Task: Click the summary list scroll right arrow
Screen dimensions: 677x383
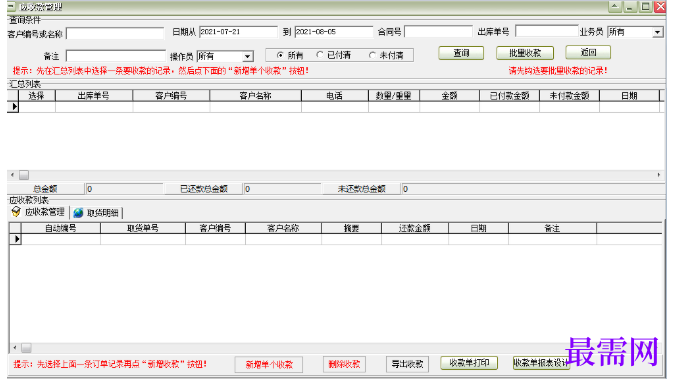Action: 659,175
